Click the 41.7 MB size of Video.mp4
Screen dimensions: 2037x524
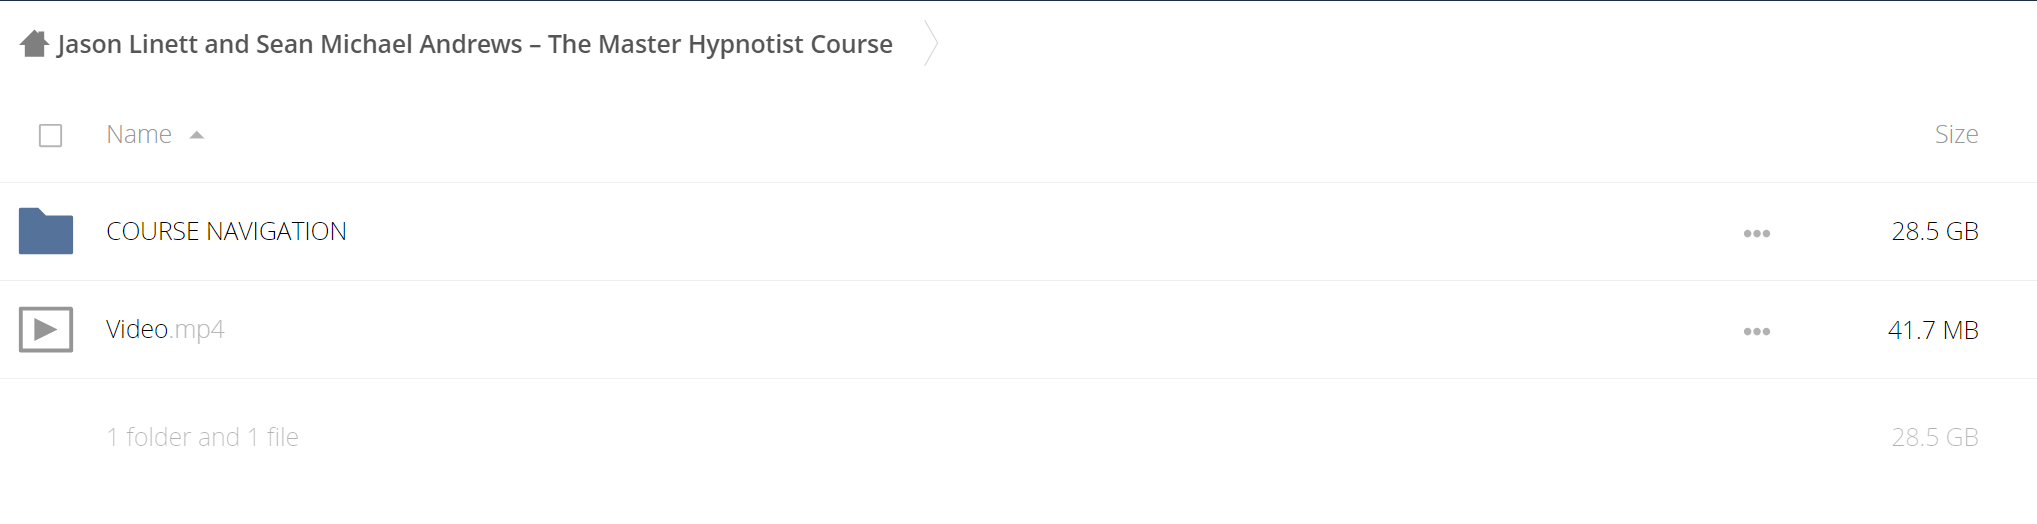[1933, 330]
